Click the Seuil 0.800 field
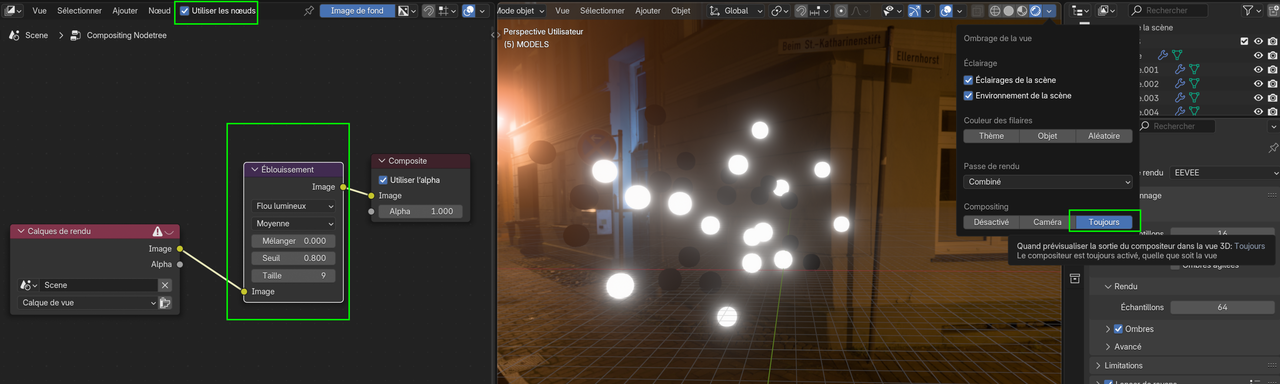1280x384 pixels. click(x=294, y=258)
